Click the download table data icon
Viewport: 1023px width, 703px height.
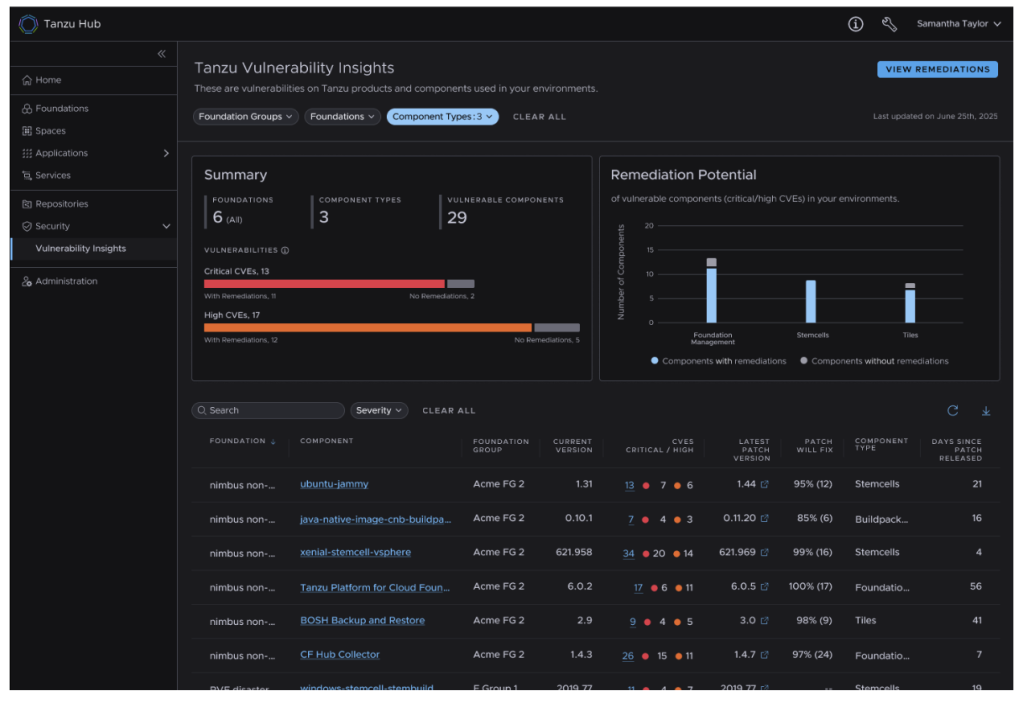[986, 411]
